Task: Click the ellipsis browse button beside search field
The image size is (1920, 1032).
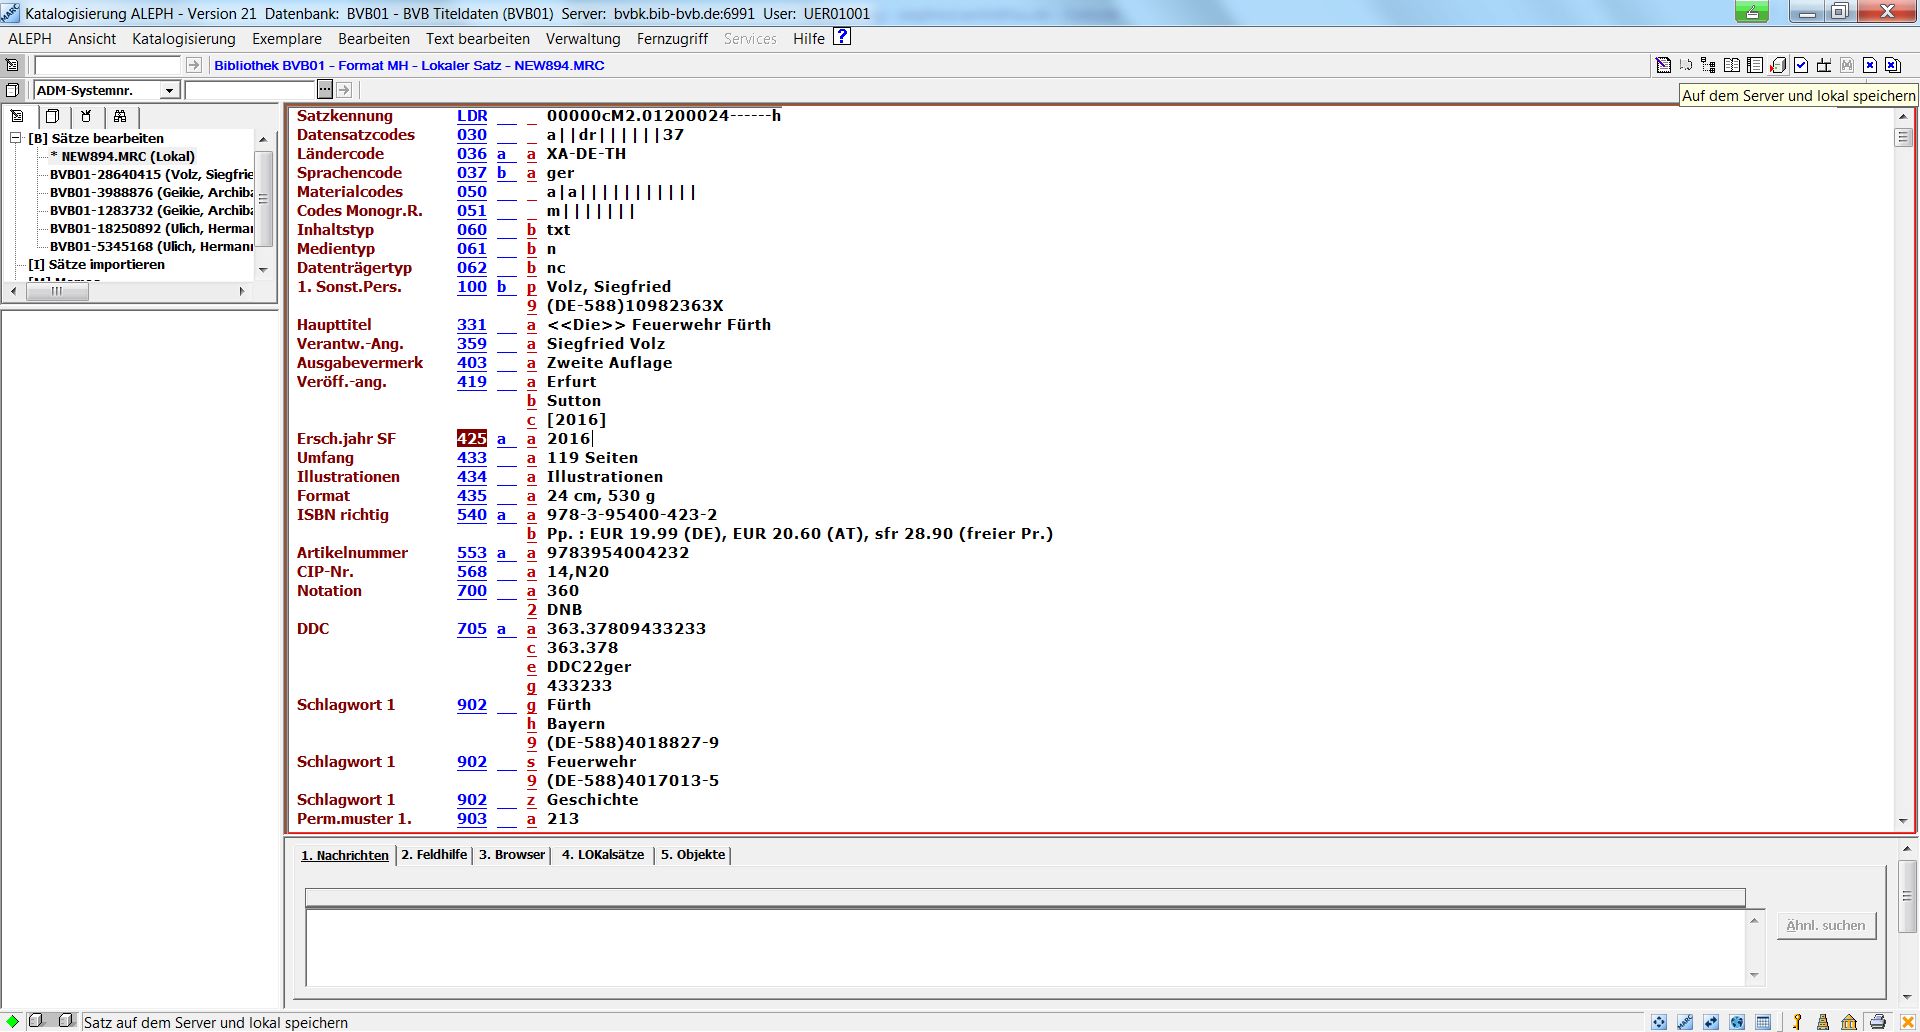Action: [x=325, y=90]
